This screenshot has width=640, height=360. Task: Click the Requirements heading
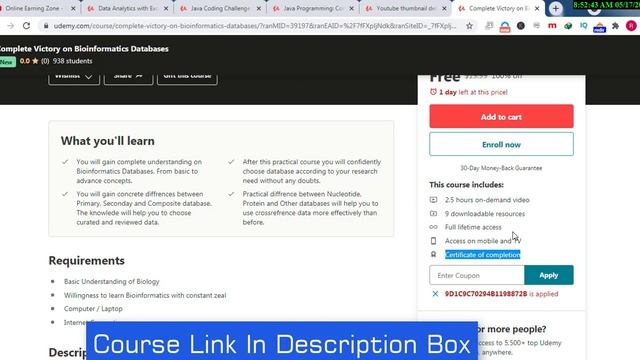(x=87, y=260)
